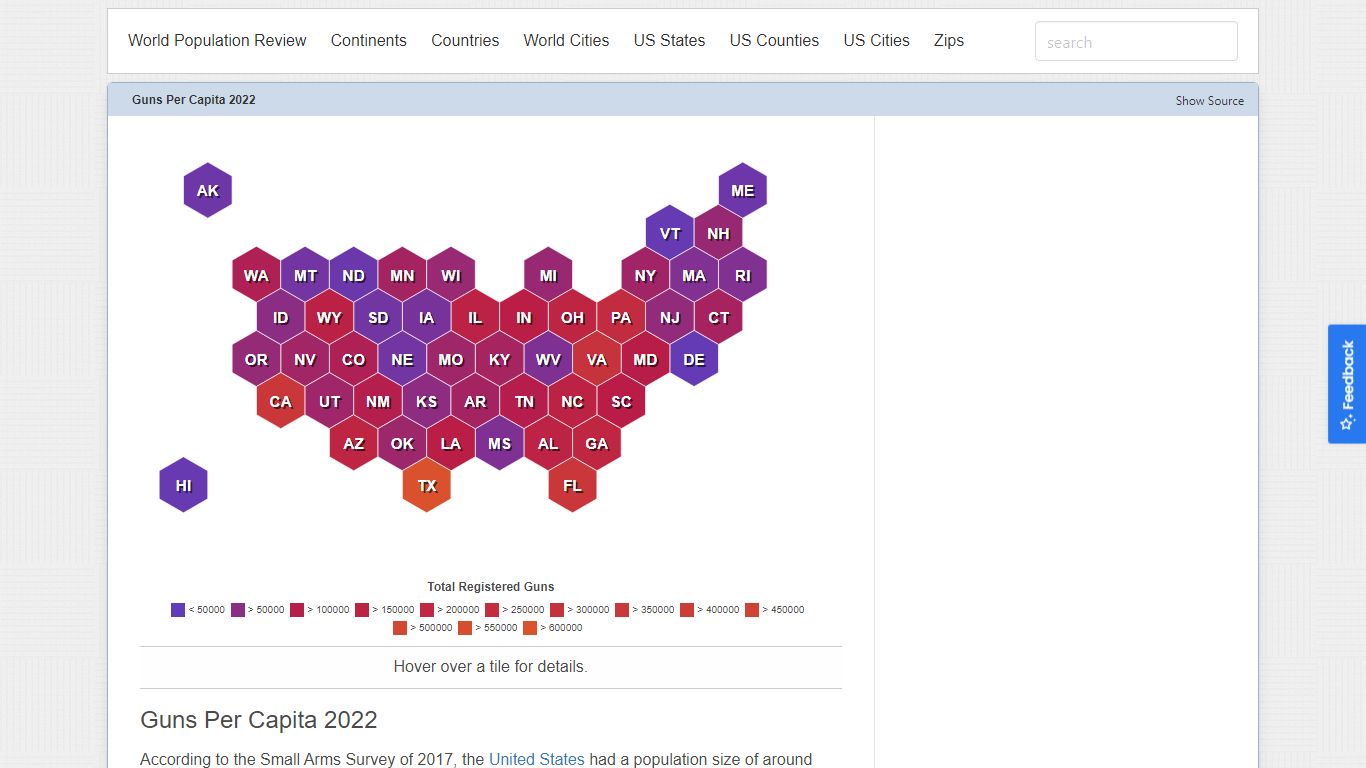
Task: Click the DE hexagon tile
Action: (694, 359)
